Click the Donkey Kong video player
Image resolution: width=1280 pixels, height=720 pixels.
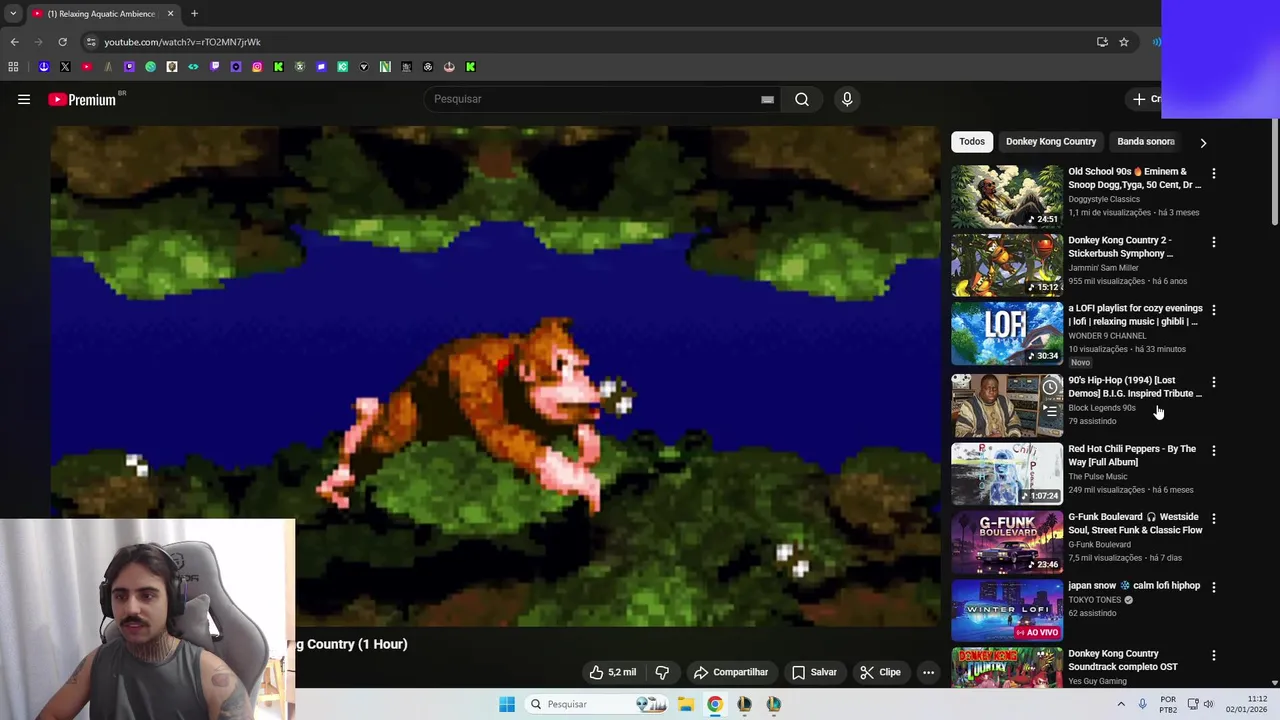[495, 376]
